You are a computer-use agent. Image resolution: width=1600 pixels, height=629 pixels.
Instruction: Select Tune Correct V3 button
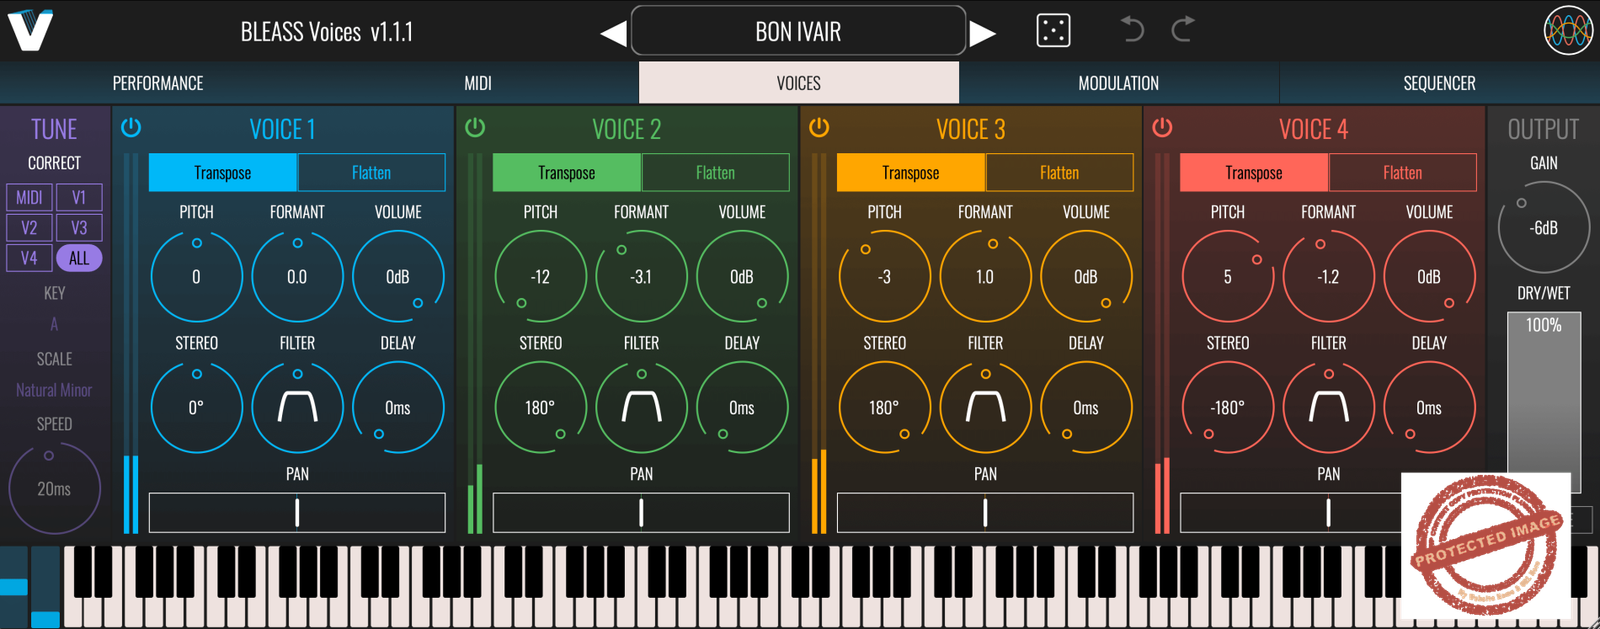pos(79,228)
